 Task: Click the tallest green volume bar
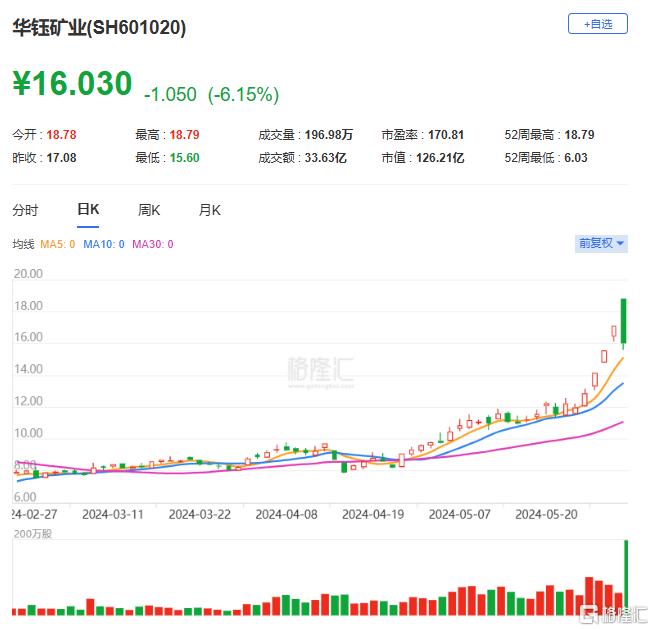pyautogui.click(x=626, y=578)
